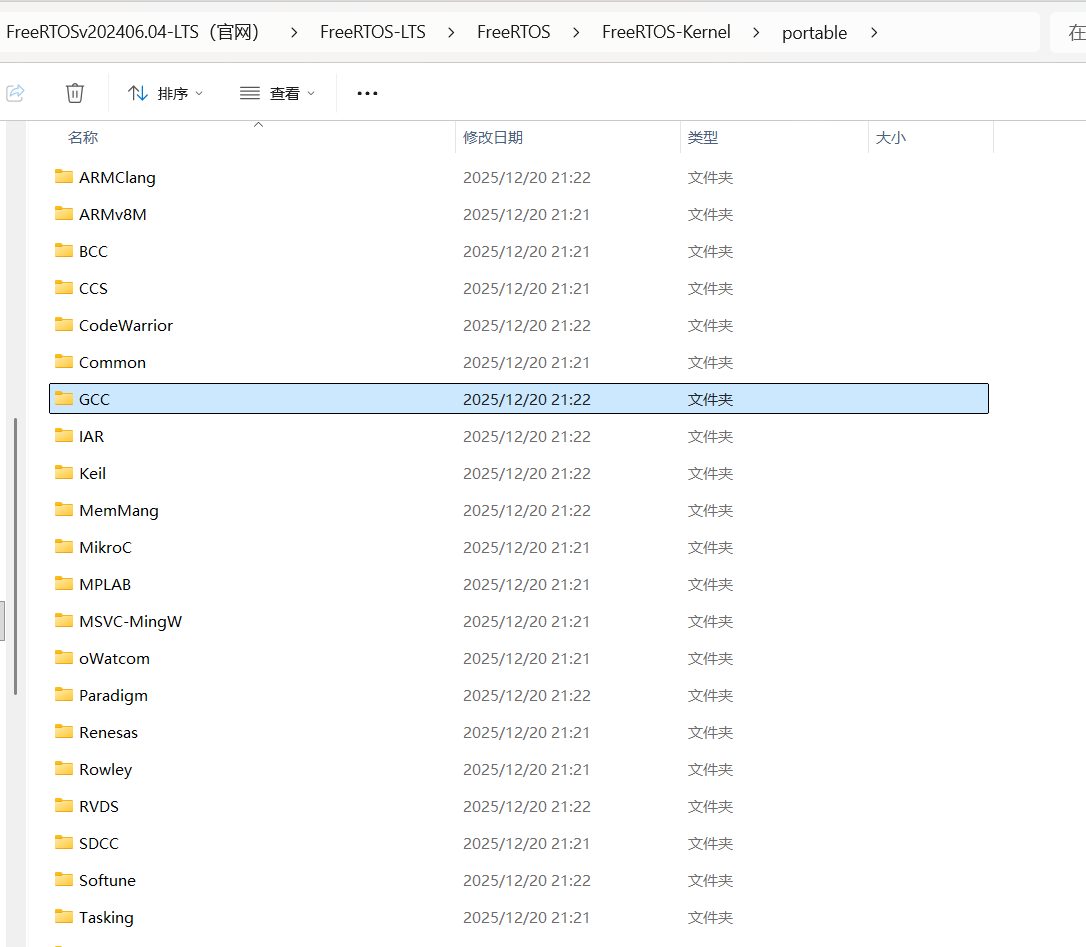Click the SDCC folder icon
Screen dimensions: 1086x947
click(x=64, y=842)
